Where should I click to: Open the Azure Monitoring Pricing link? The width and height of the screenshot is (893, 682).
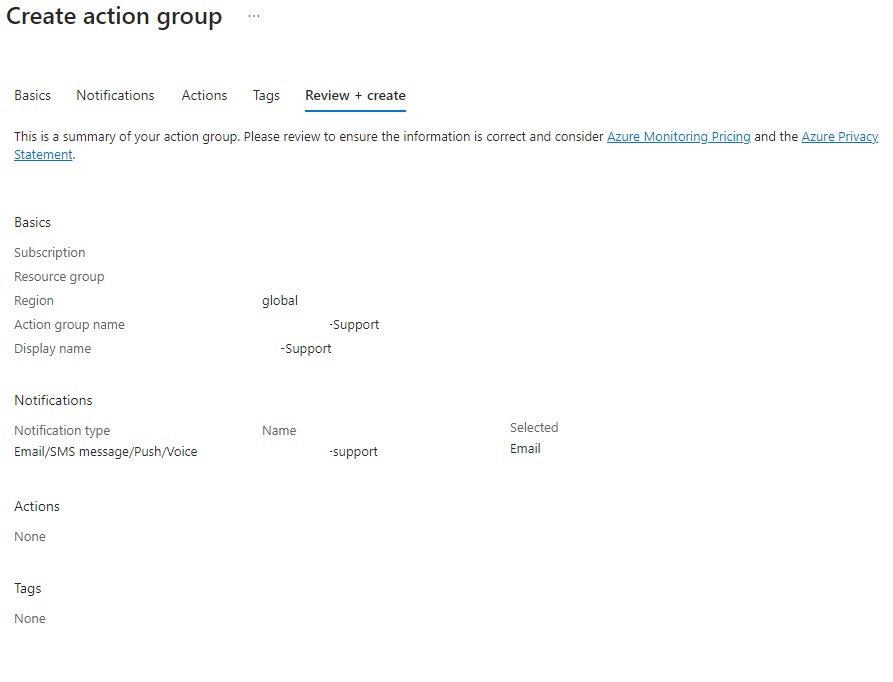pos(678,137)
